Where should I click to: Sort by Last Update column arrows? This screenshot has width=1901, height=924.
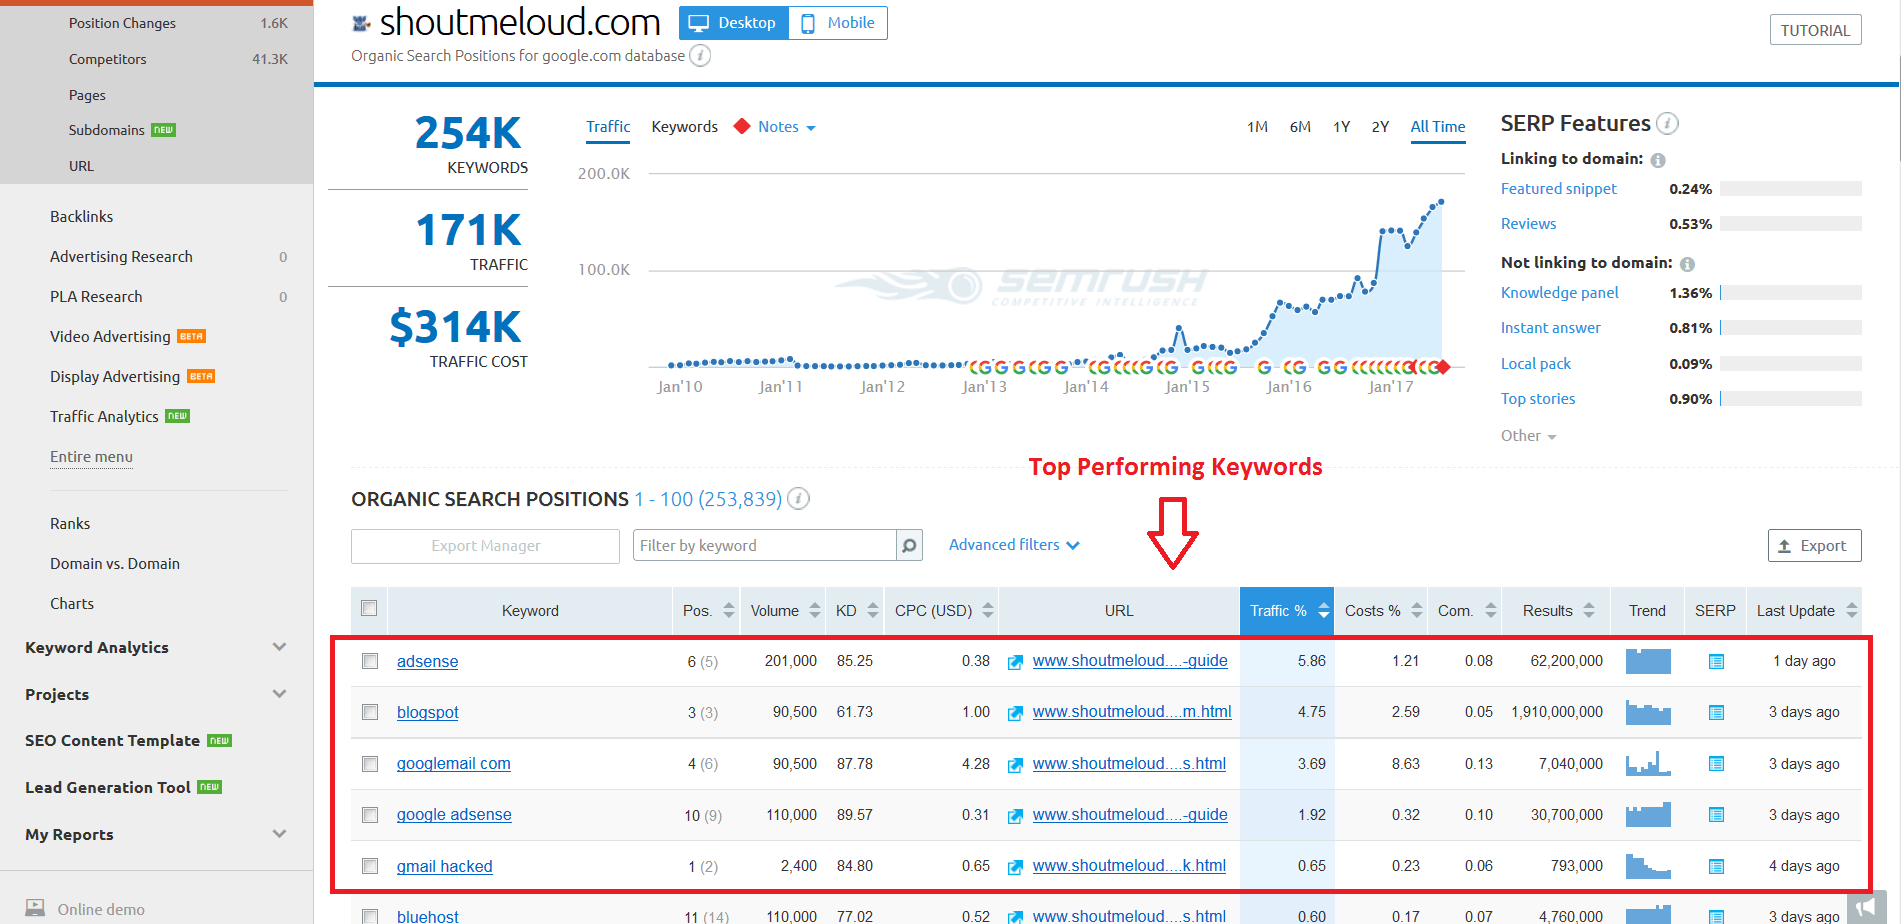click(1852, 610)
